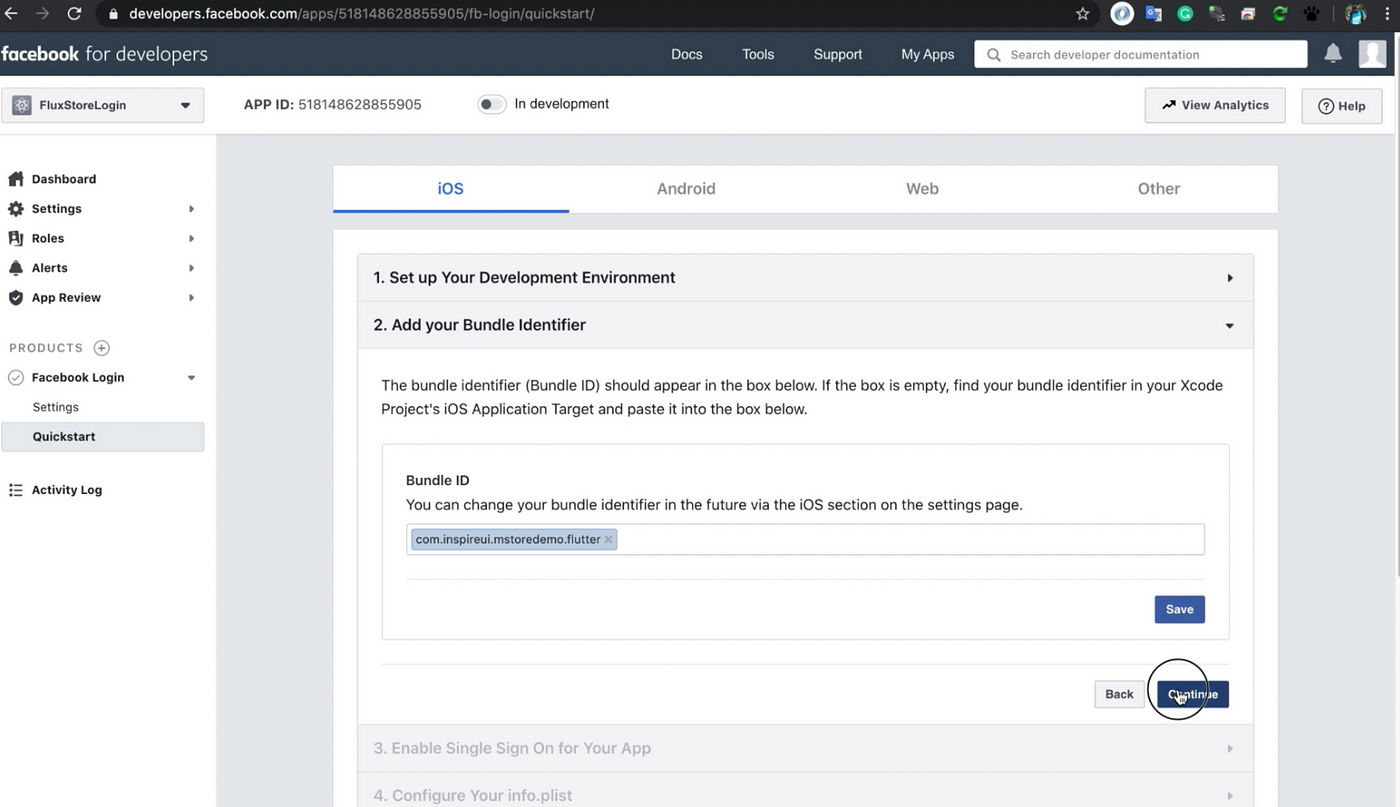Screen dimensions: 1400x807
Task: Open the Activity Log page
Action: tap(67, 490)
